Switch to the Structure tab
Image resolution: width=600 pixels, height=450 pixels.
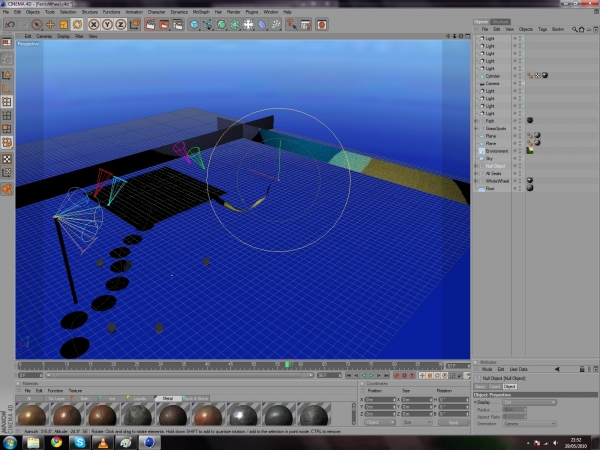pyautogui.click(x=500, y=22)
